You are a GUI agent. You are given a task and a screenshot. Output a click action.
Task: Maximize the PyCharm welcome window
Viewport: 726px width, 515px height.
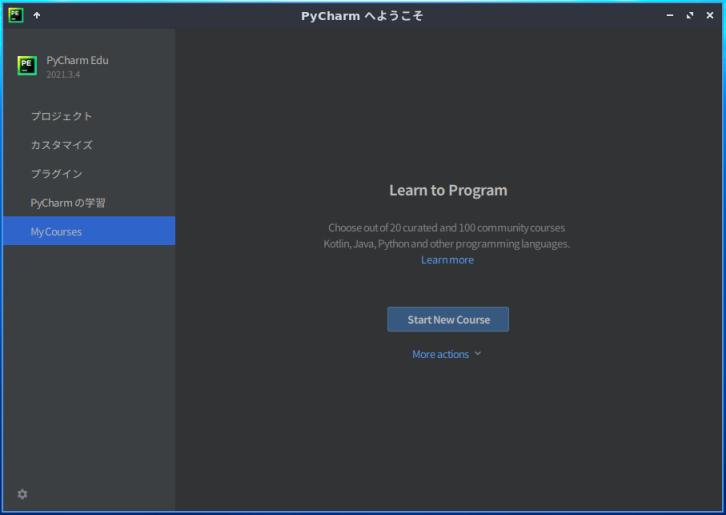pyautogui.click(x=690, y=15)
